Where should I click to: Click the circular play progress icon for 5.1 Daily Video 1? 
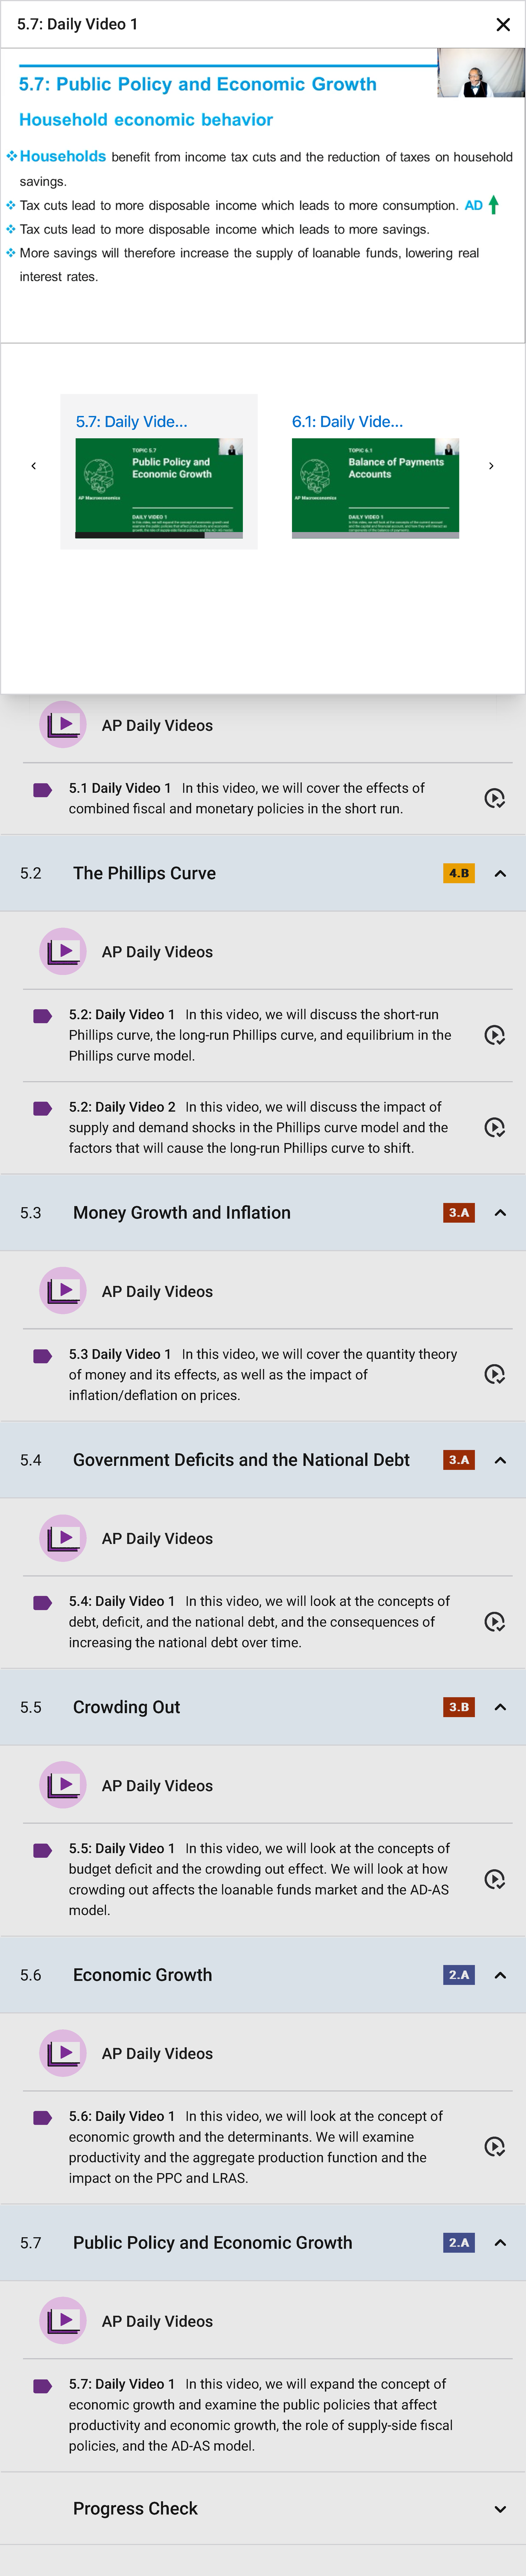coord(495,798)
